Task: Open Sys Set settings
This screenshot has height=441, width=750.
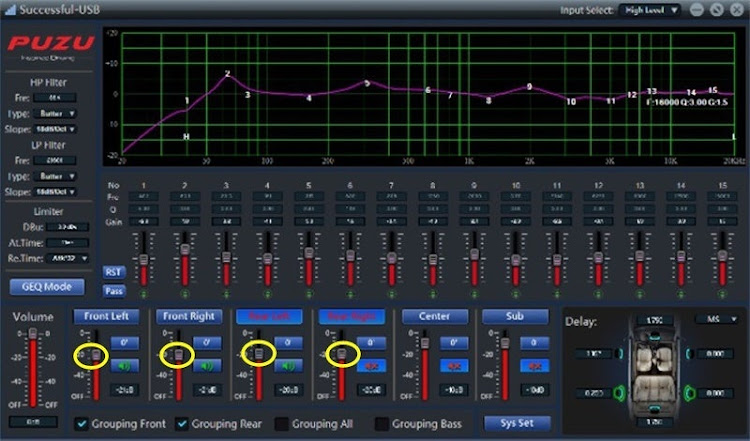Action: click(517, 423)
